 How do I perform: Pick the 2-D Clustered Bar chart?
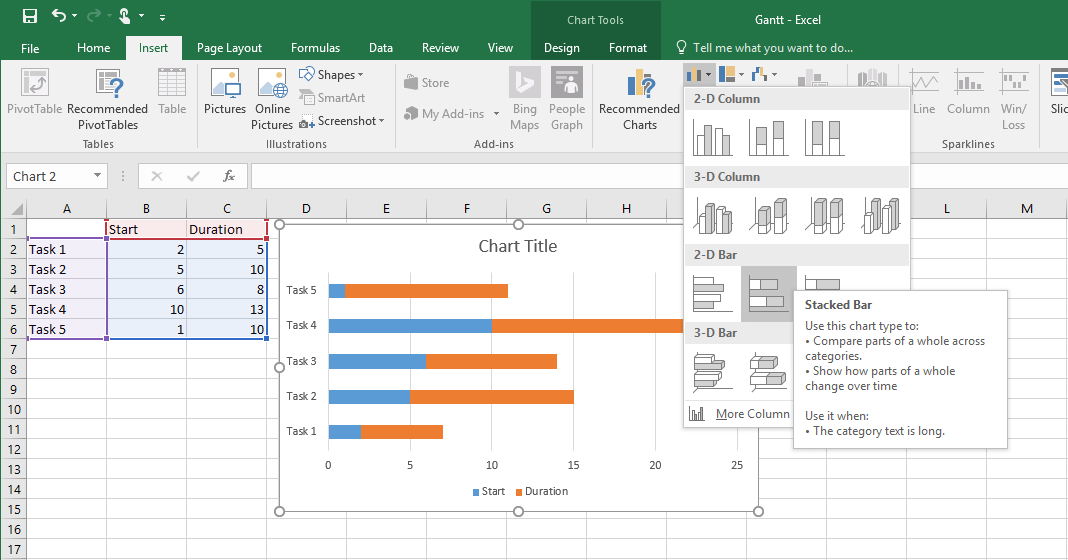click(712, 294)
